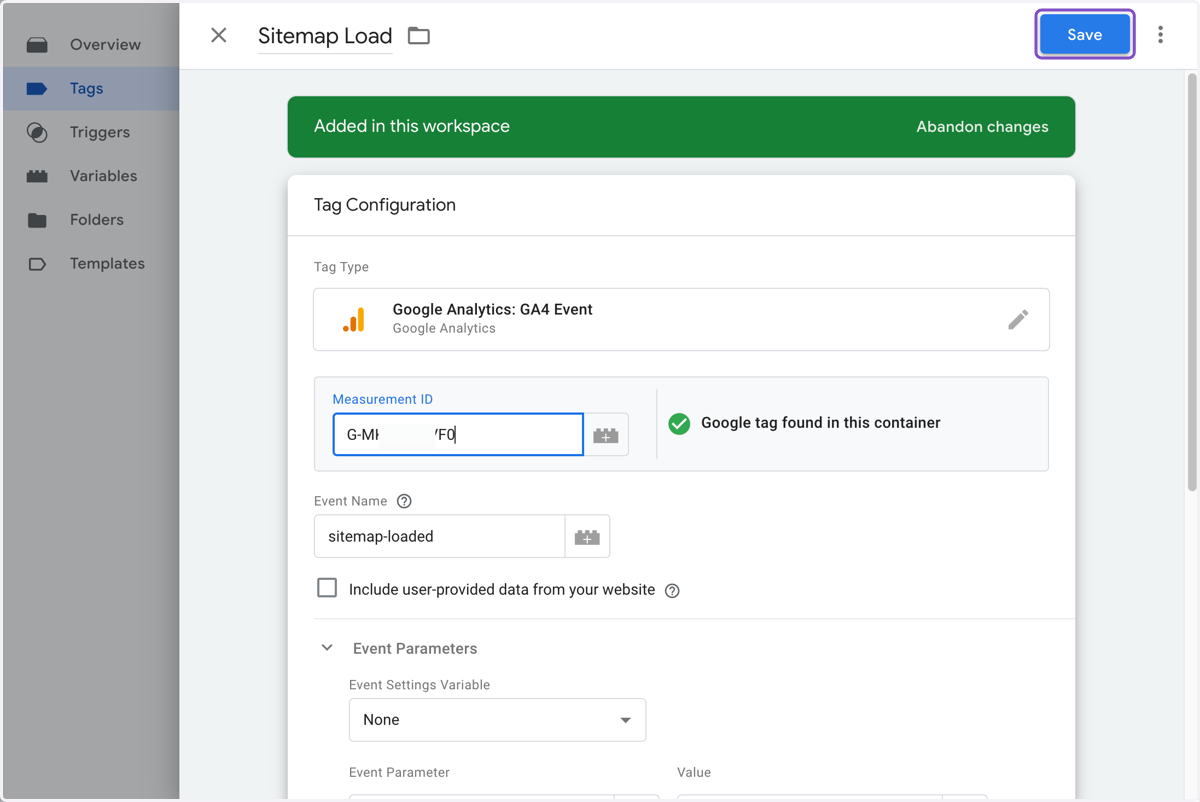This screenshot has width=1200, height=802.
Task: Click the Sitemap Load tag name title
Action: pos(325,36)
